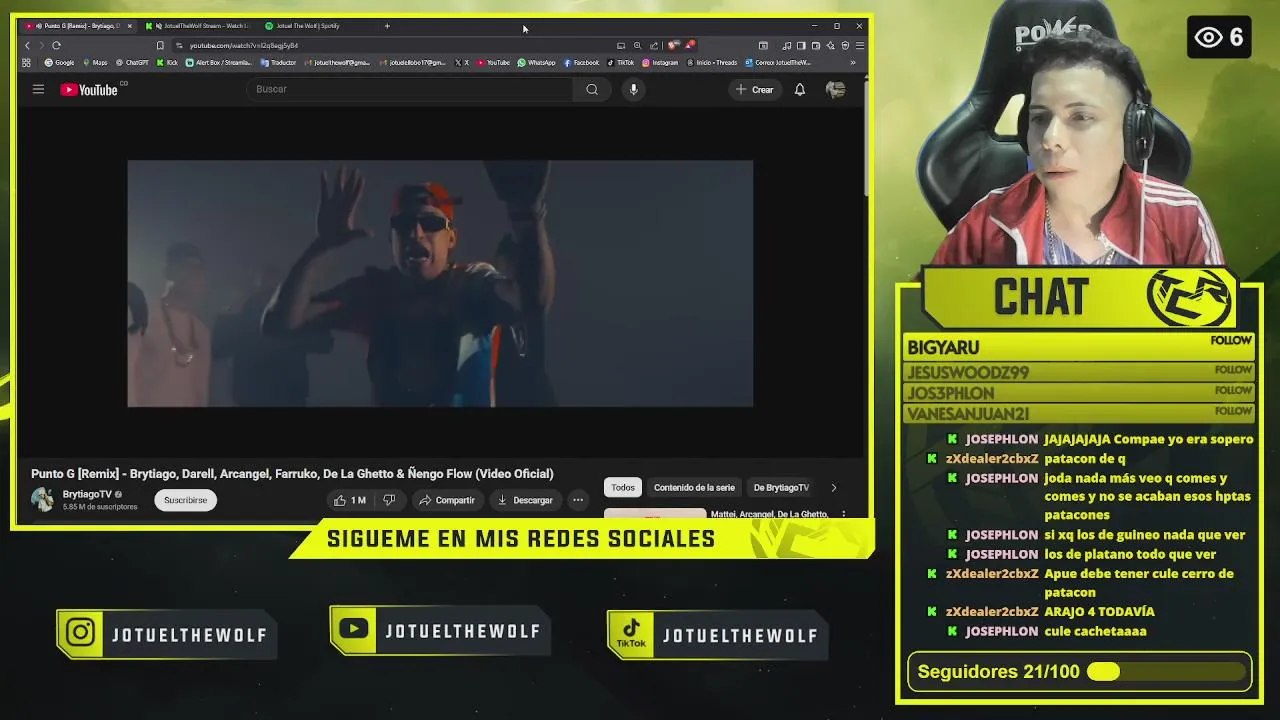Open the Mattei, Arcangel, De La Ghetto suggested video
This screenshot has width=1280, height=720.
click(769, 514)
